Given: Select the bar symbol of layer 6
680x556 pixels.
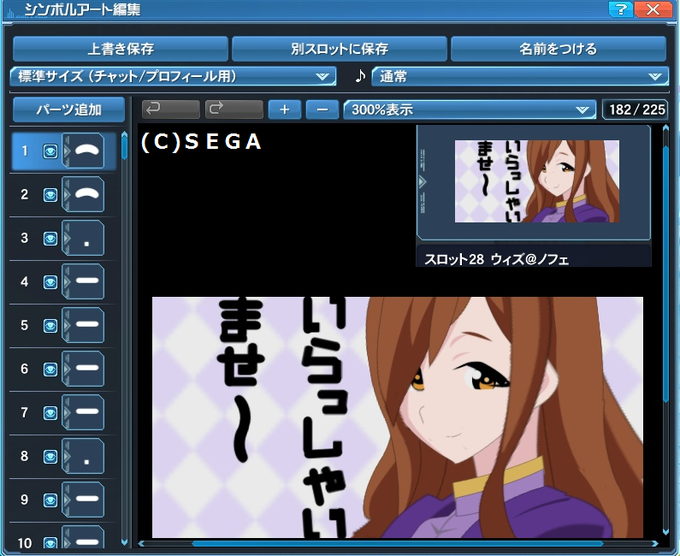Looking at the screenshot, I should (83, 369).
